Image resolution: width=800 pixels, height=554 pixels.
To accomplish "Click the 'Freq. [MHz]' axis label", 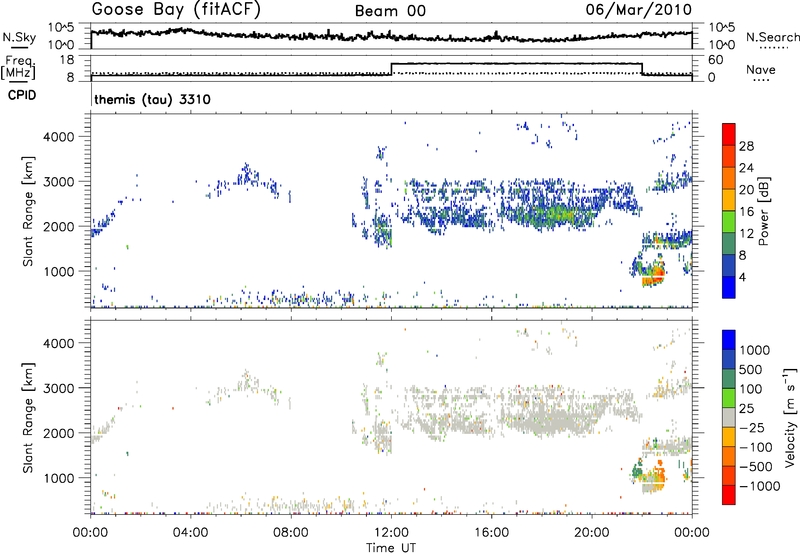I will [19, 67].
